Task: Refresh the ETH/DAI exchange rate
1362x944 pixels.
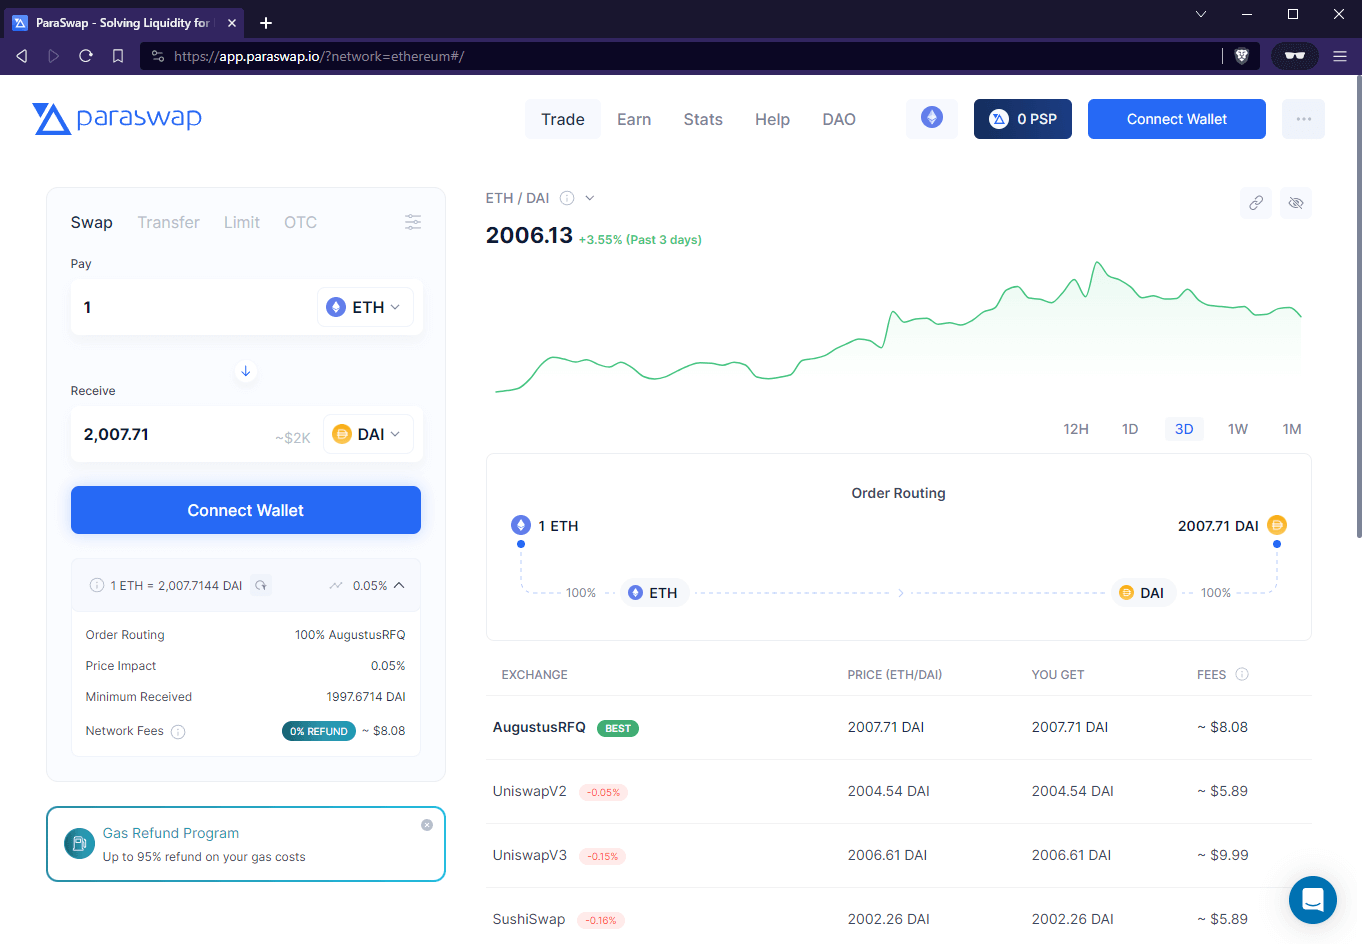Action: (x=261, y=585)
